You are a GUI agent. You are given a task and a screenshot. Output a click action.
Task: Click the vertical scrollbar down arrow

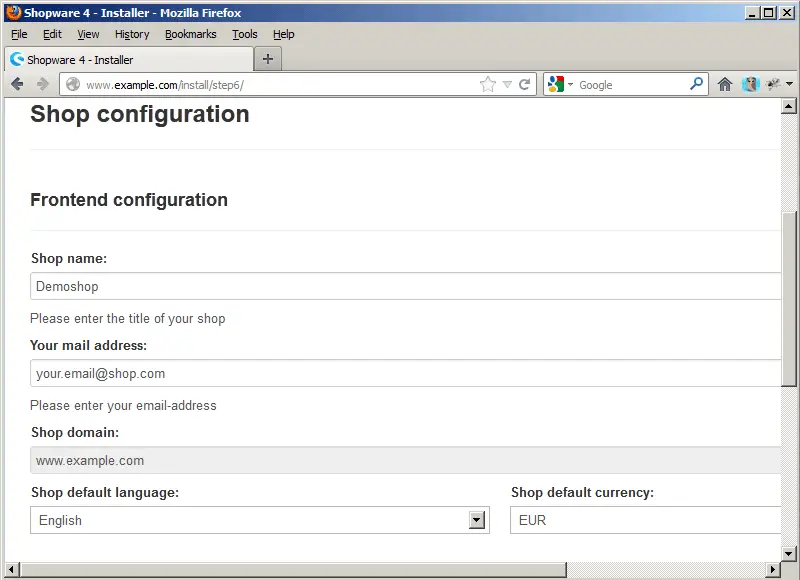[788, 553]
